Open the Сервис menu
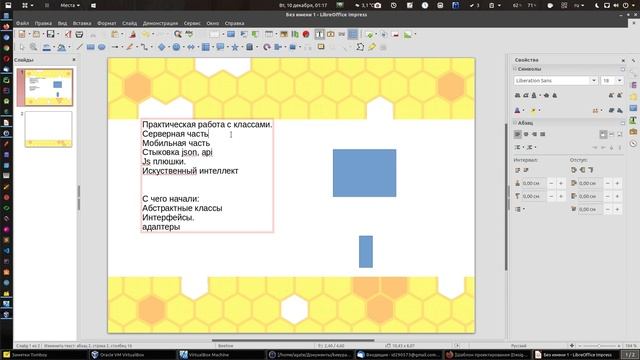The width and height of the screenshot is (640, 360). pyautogui.click(x=192, y=23)
